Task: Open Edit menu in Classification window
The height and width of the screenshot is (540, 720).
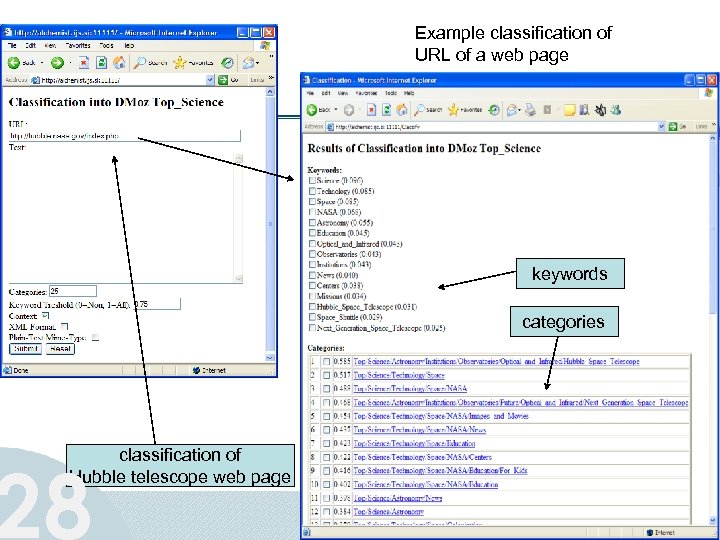Action: tap(326, 93)
